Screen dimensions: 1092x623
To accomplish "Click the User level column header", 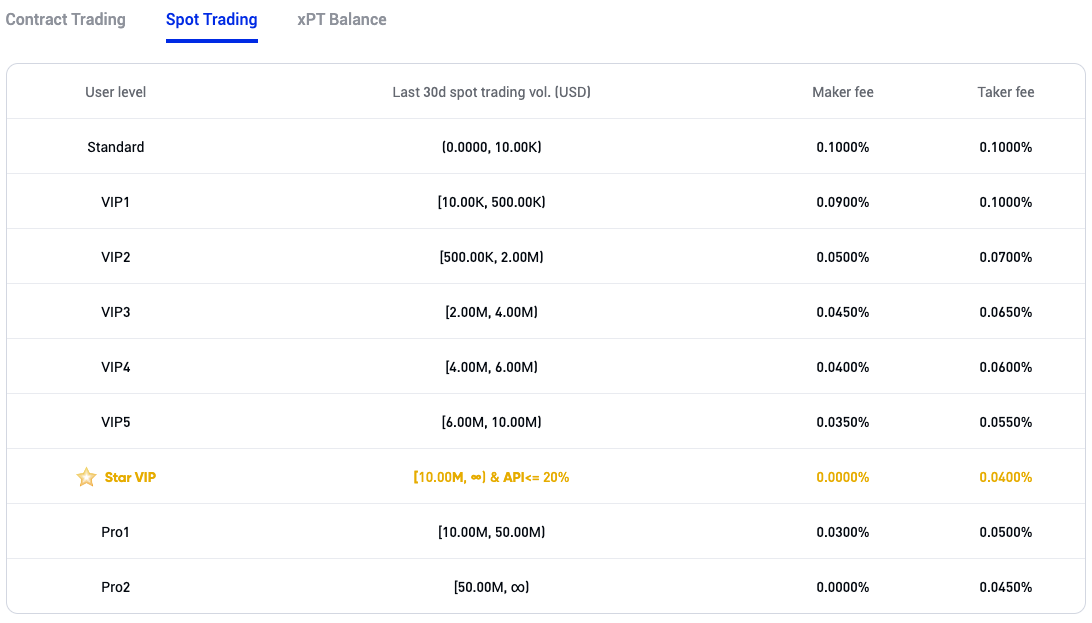I will coord(116,92).
